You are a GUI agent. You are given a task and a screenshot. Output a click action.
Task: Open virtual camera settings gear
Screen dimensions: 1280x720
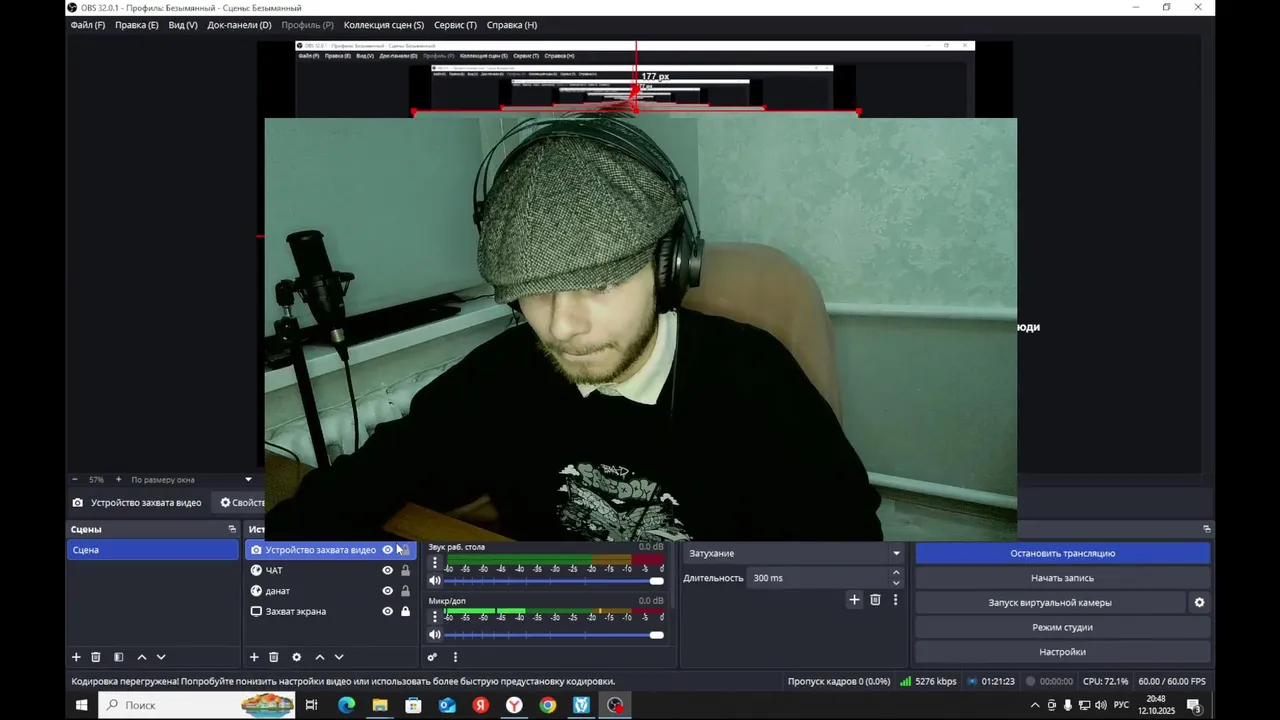(1199, 602)
